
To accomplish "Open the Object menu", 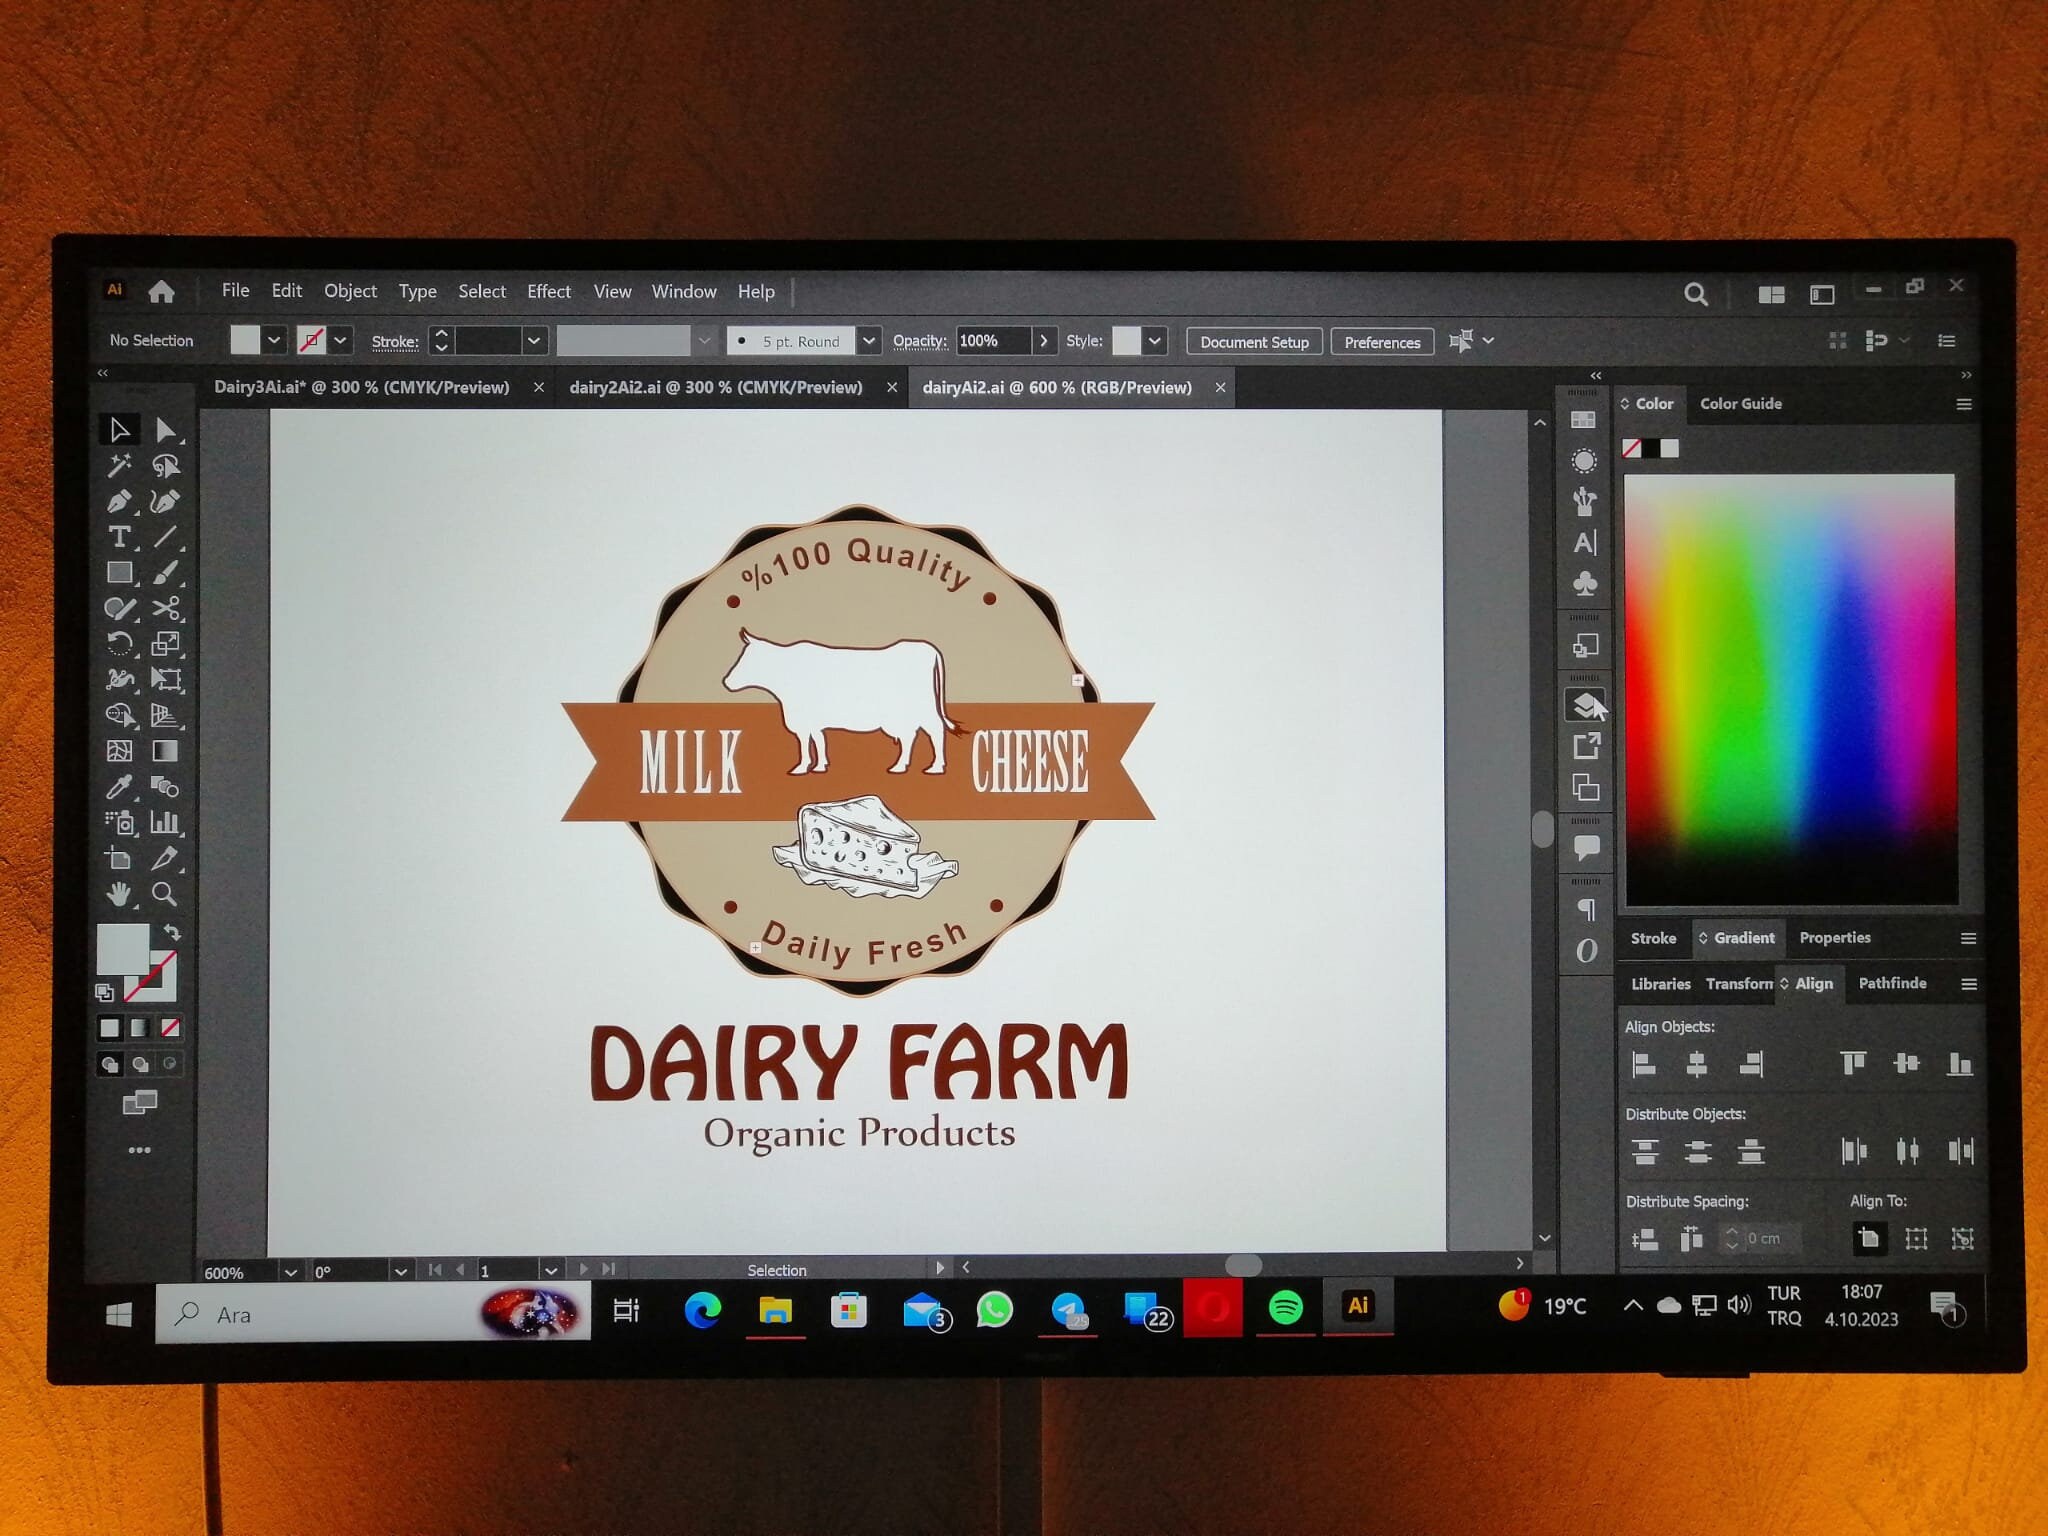I will click(350, 291).
